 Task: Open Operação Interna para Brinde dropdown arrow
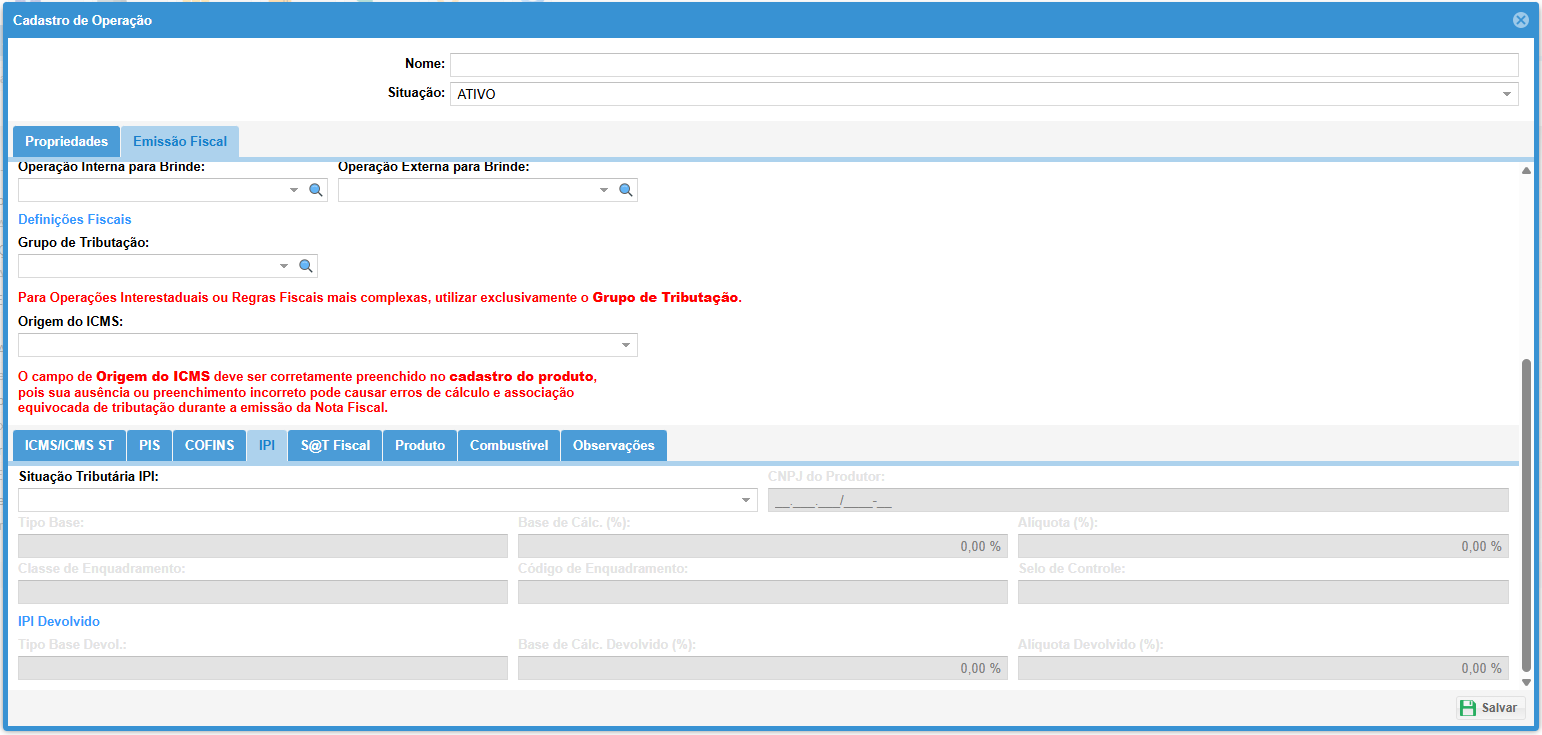[294, 190]
